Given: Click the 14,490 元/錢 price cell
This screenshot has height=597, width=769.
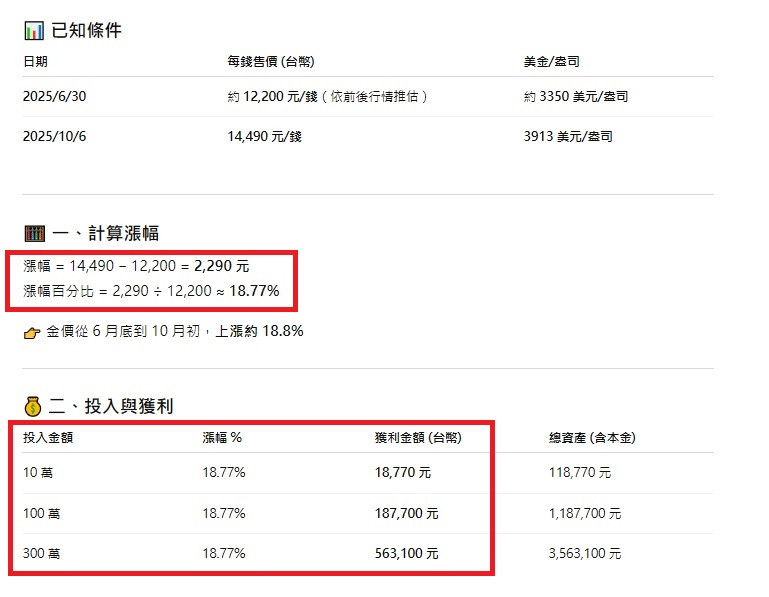Looking at the screenshot, I should pyautogui.click(x=264, y=136).
